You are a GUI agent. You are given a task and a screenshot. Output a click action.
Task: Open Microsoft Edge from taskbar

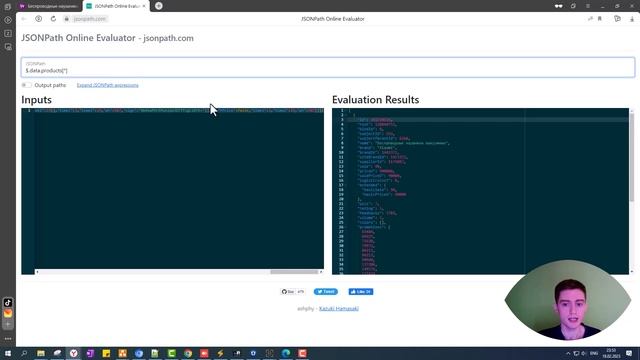(286, 353)
